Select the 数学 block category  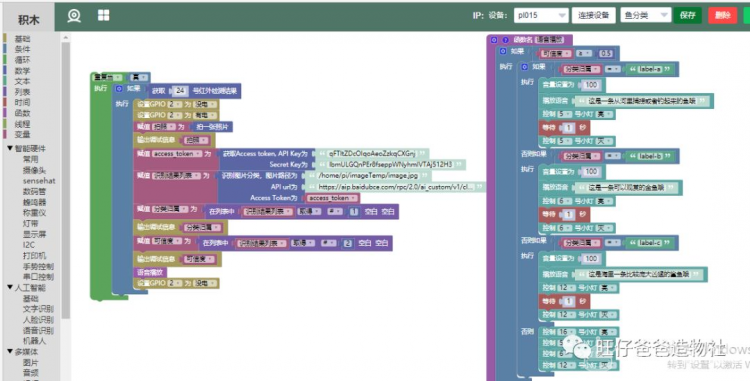22,71
